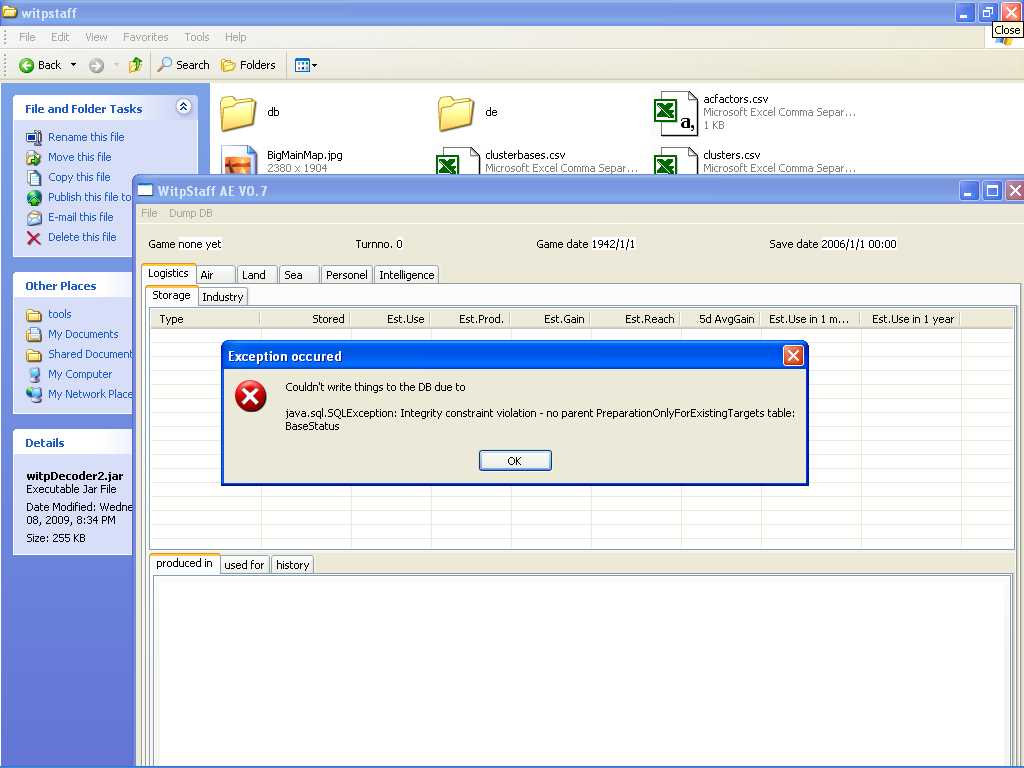Click the Rename this file icon
Viewport: 1024px width, 768px height.
click(x=34, y=137)
